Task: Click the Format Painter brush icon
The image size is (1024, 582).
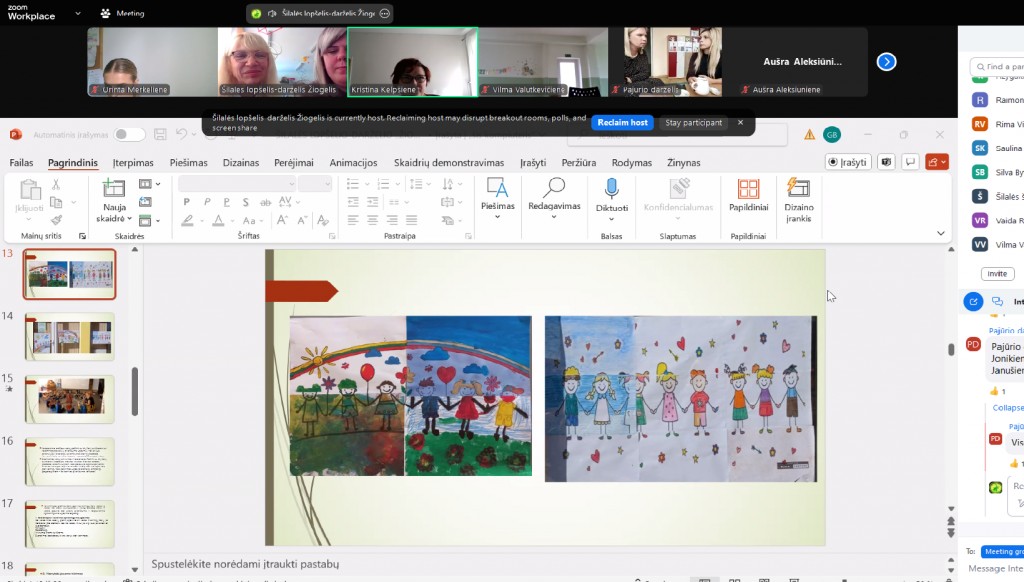Action: pyautogui.click(x=56, y=220)
